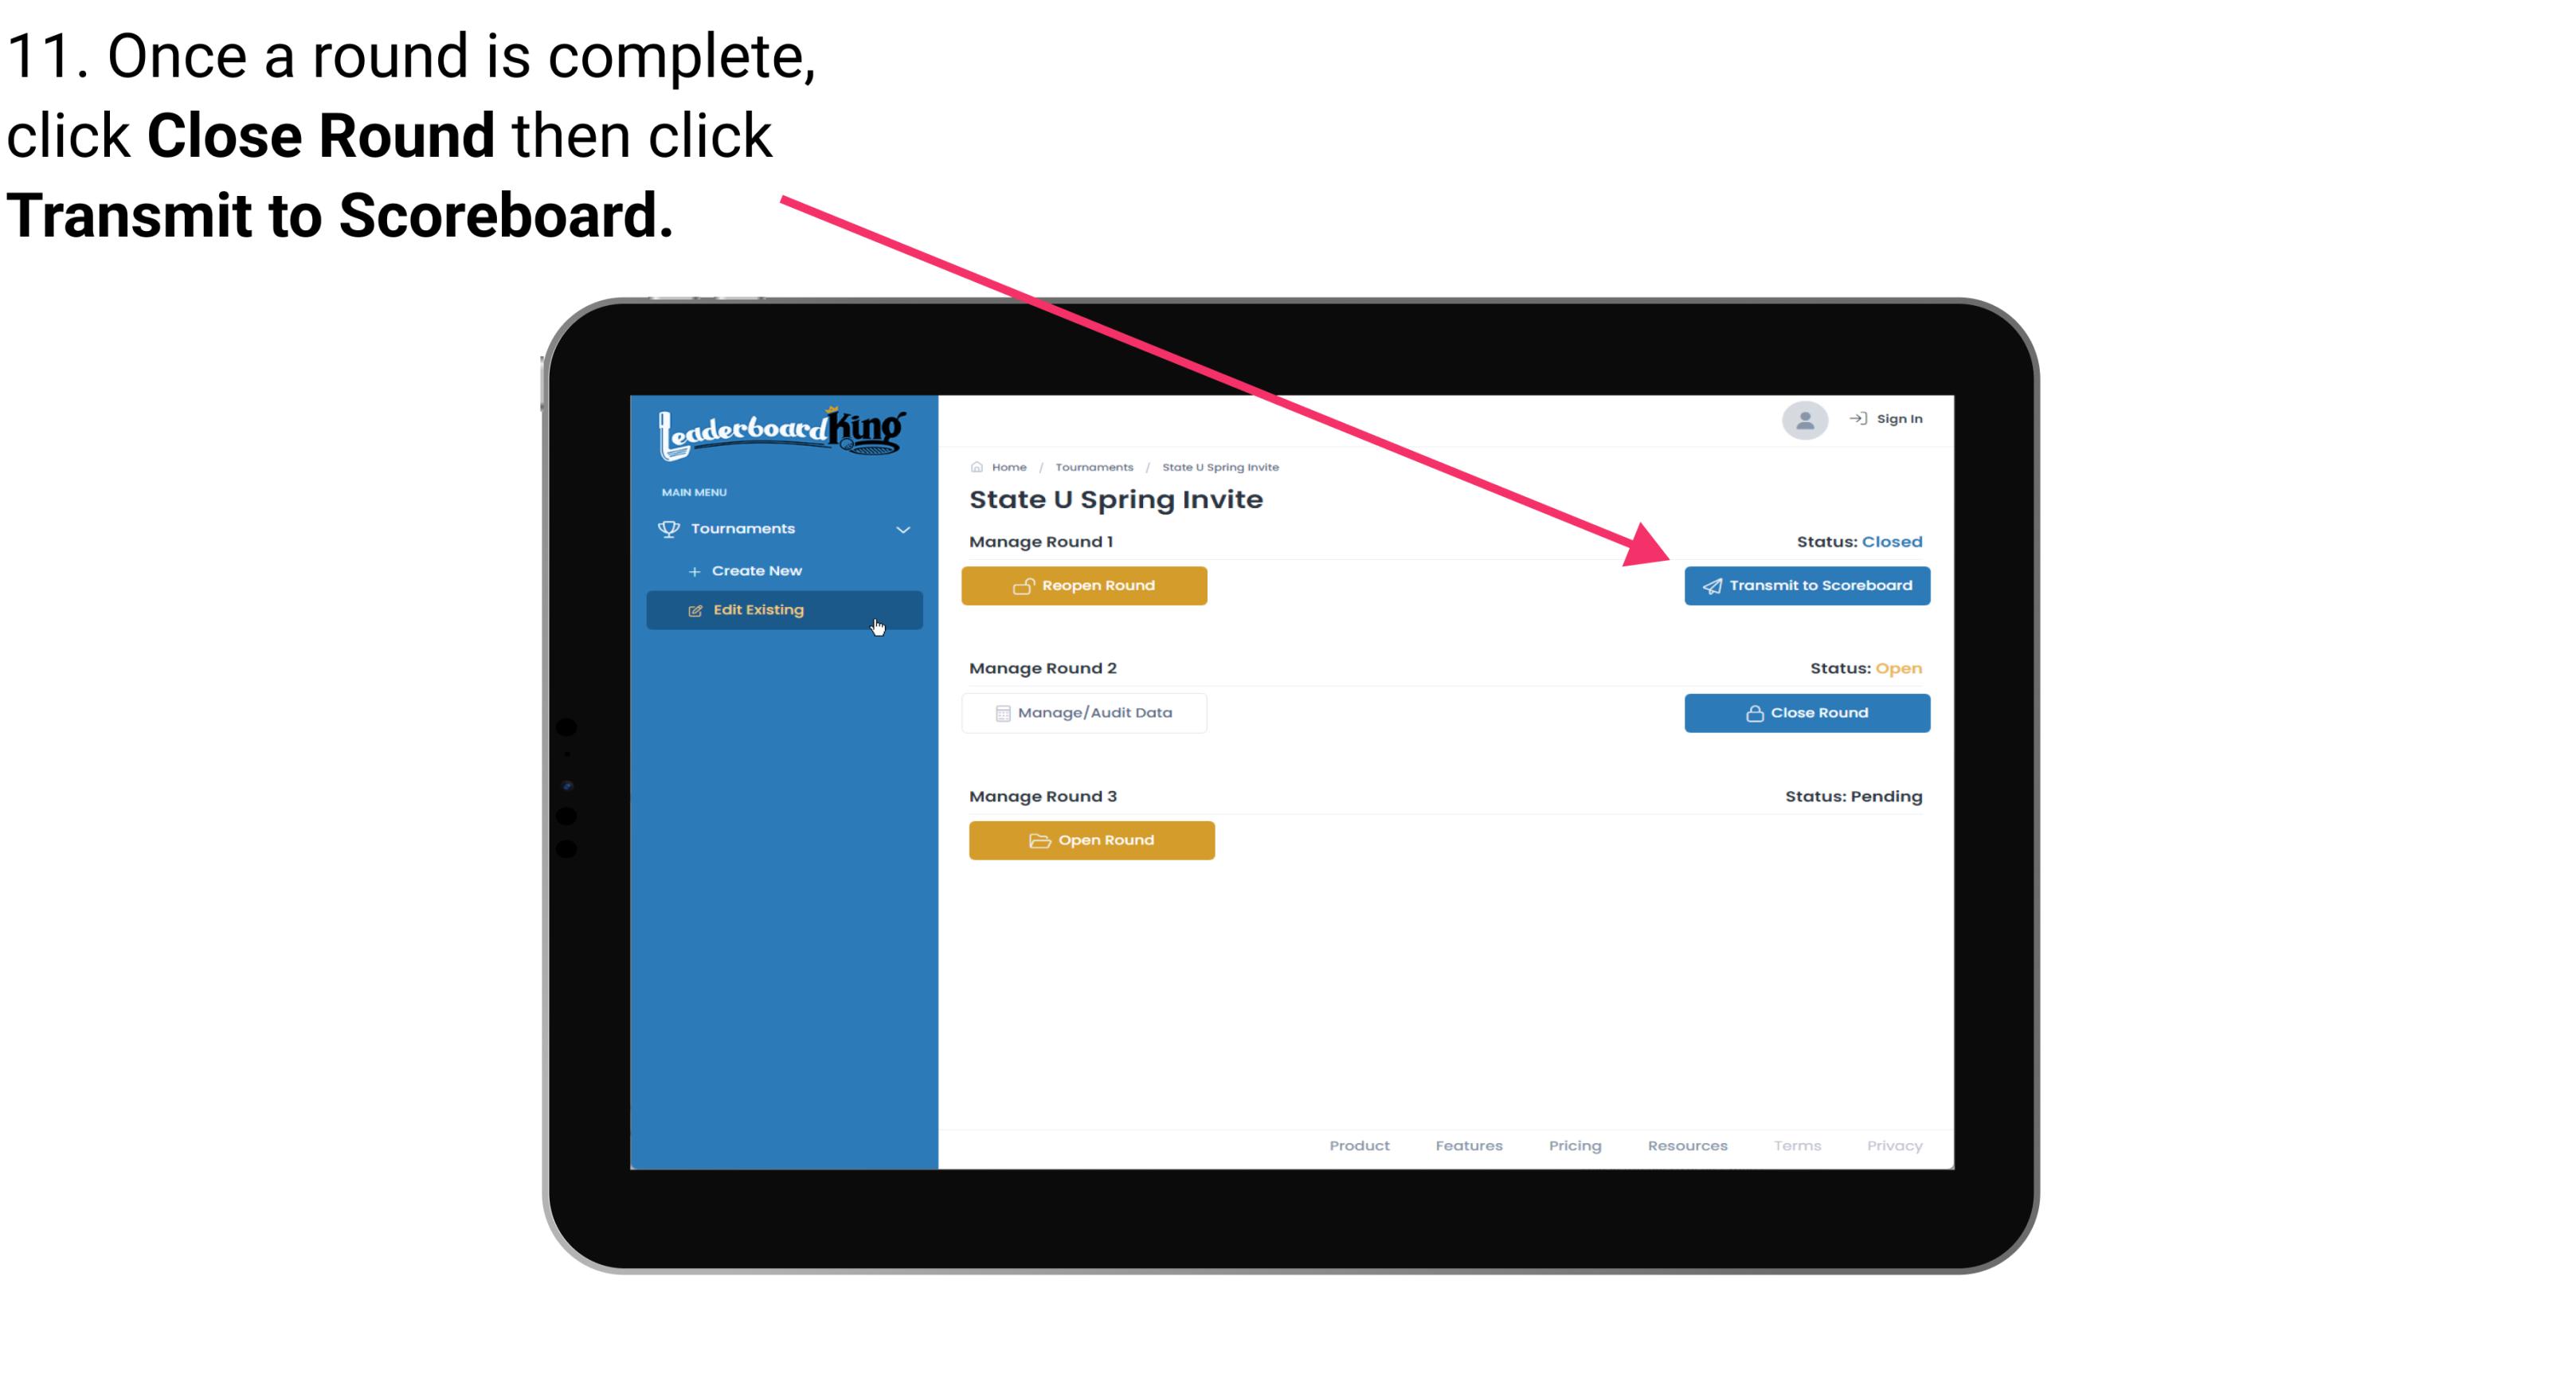Click the Reopen Round icon
The image size is (2576, 1386).
coord(1025,585)
